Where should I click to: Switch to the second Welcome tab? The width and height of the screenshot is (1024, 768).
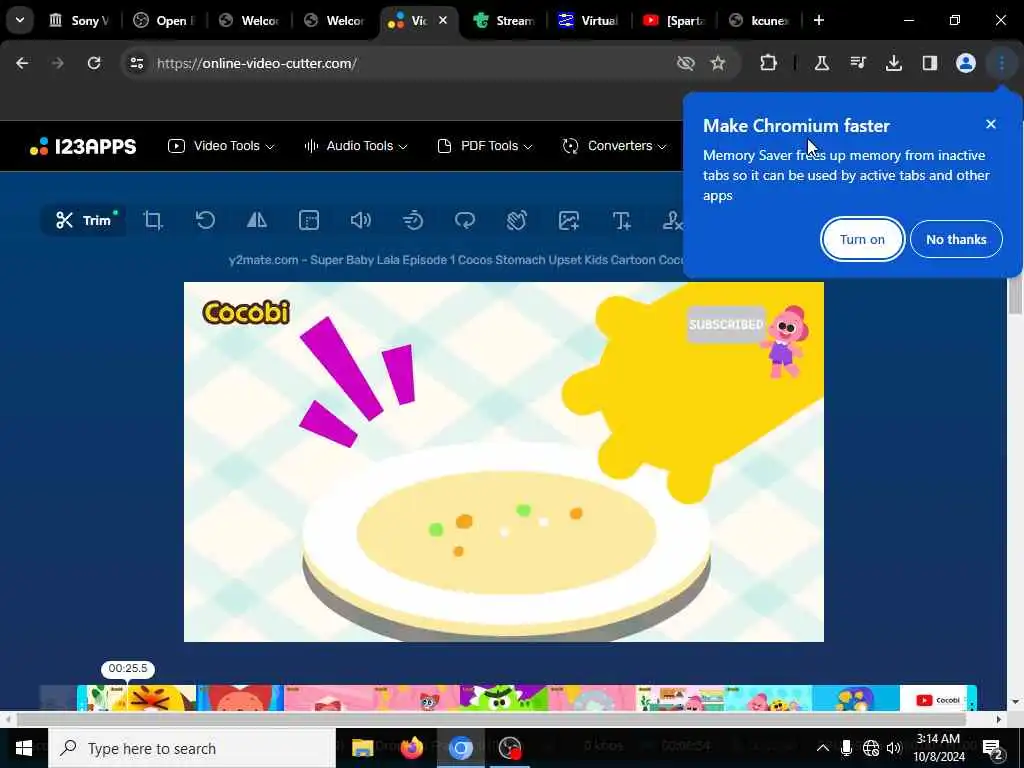[x=334, y=21]
